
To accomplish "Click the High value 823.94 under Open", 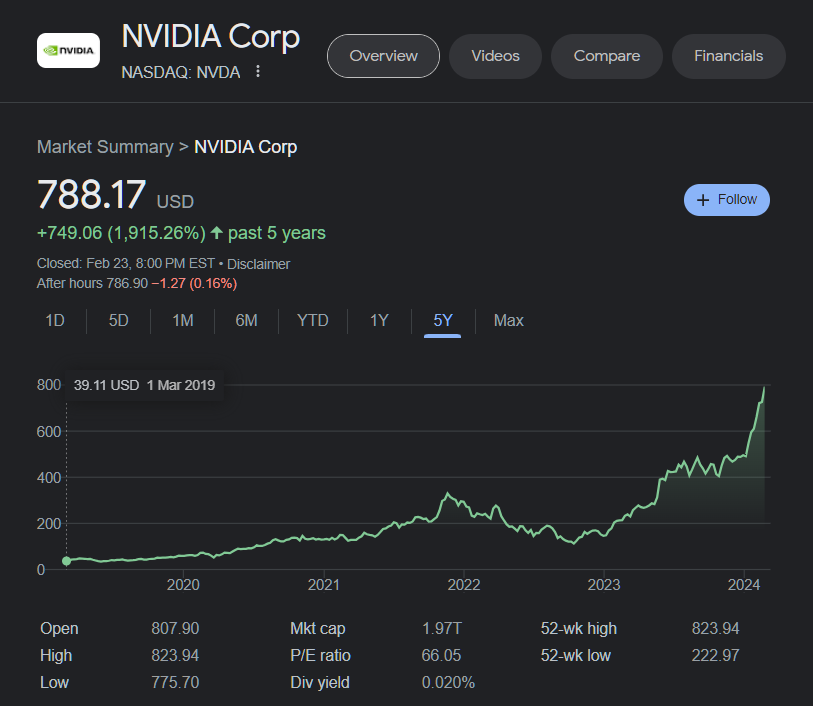I will tap(175, 655).
